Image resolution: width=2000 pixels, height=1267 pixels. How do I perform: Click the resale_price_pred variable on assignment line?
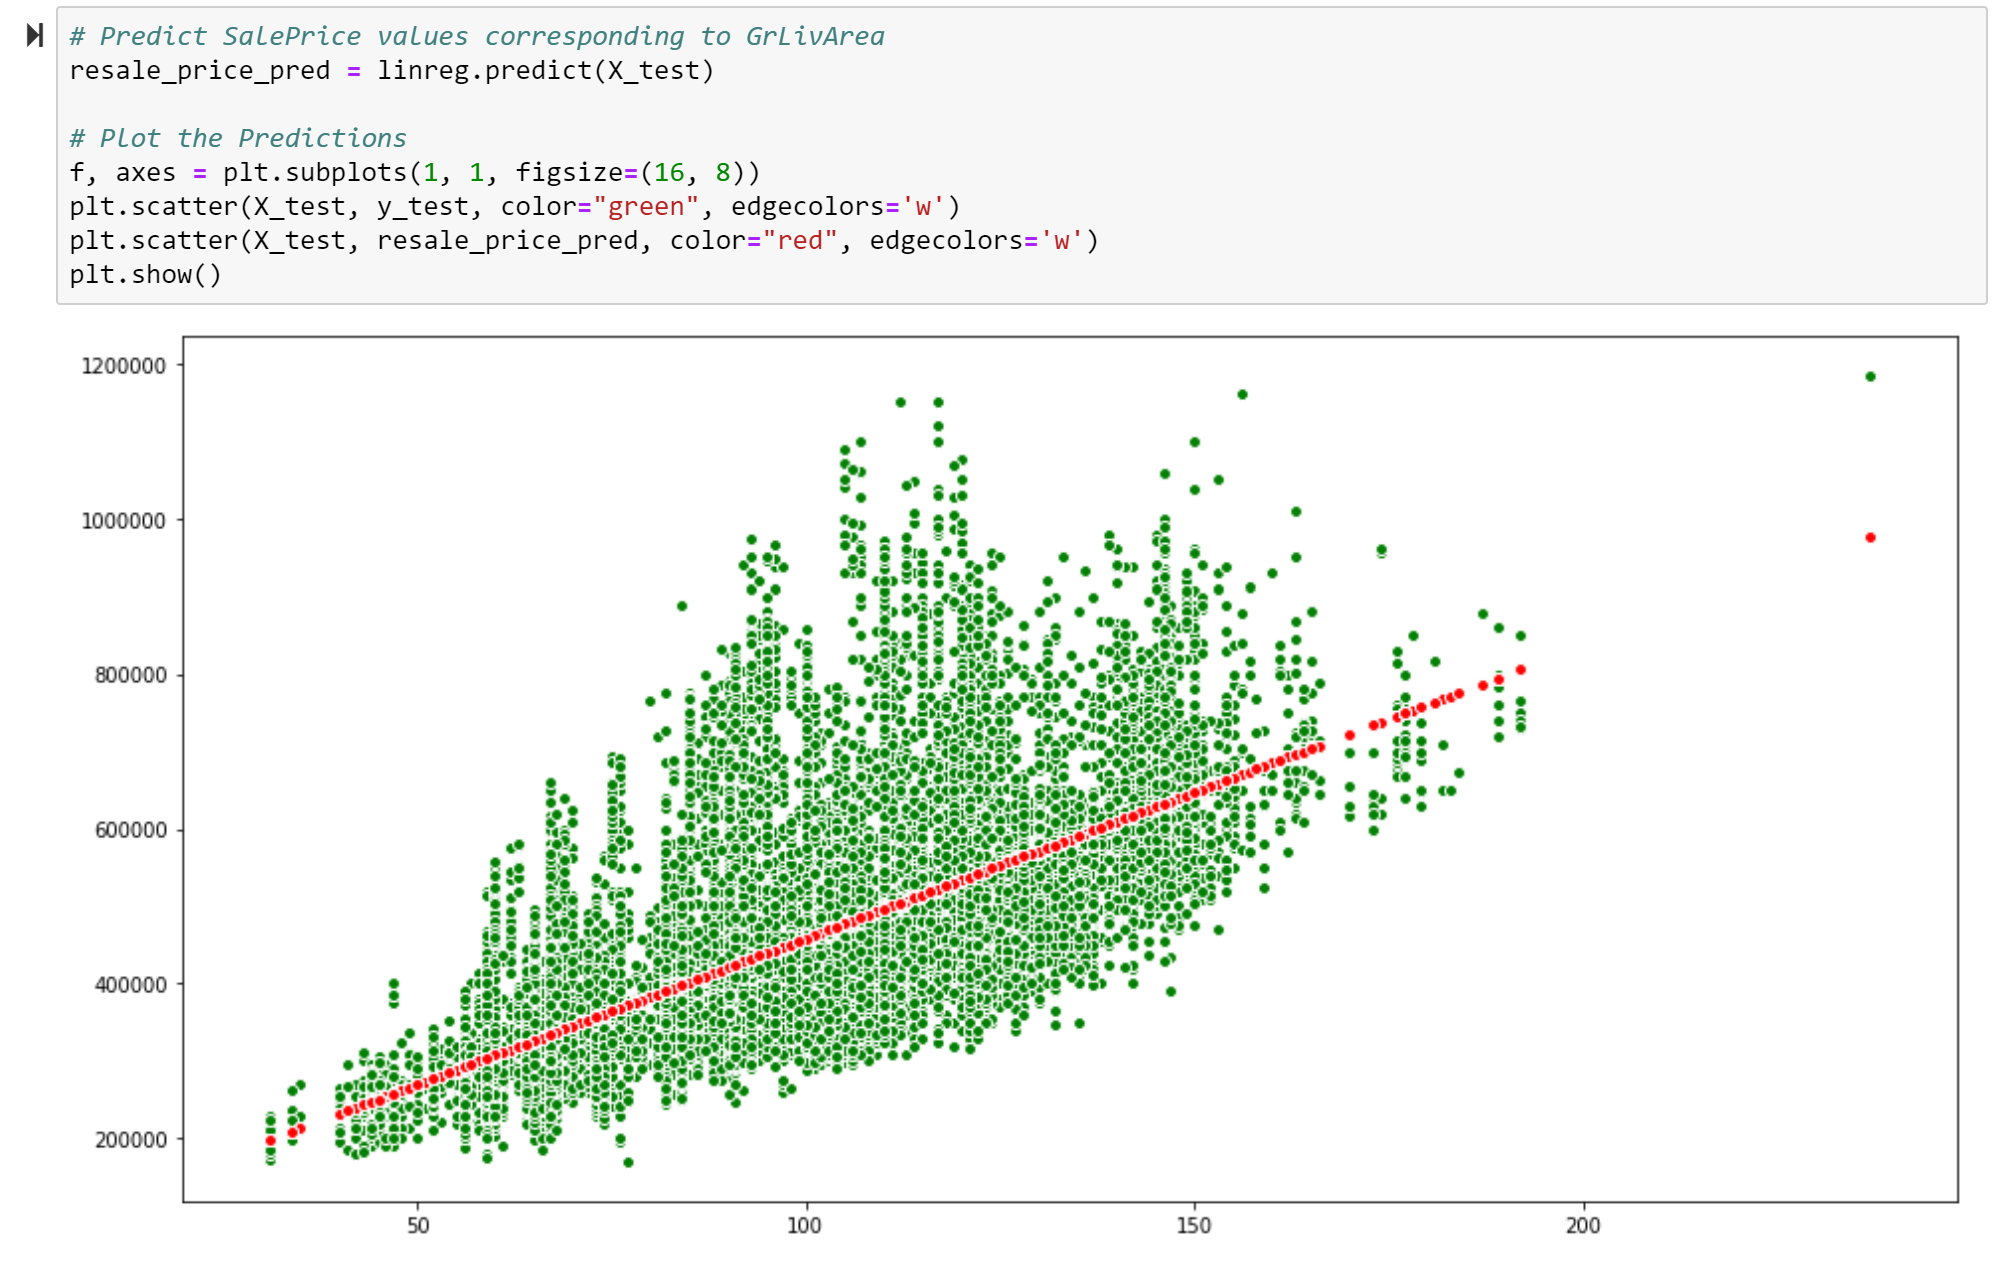(199, 71)
